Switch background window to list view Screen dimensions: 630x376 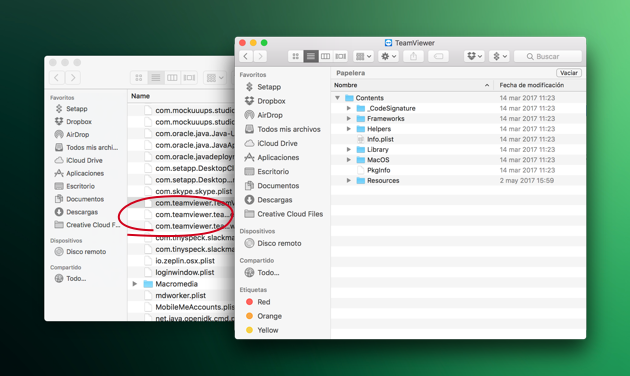pyautogui.click(x=155, y=77)
